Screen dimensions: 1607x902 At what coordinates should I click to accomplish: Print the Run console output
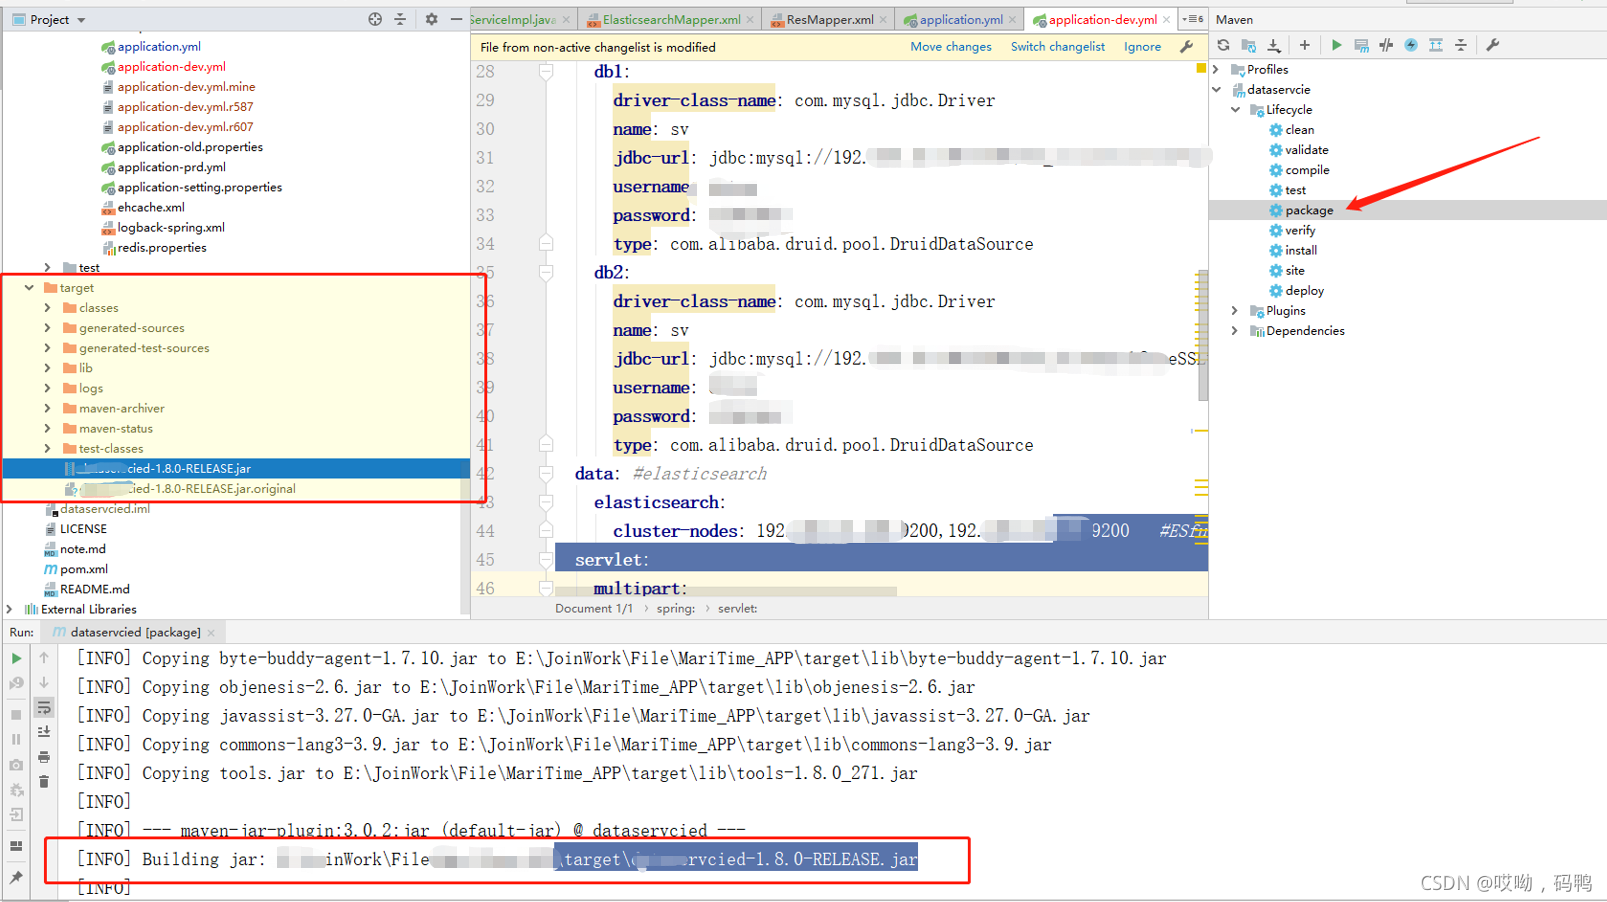[x=44, y=758]
